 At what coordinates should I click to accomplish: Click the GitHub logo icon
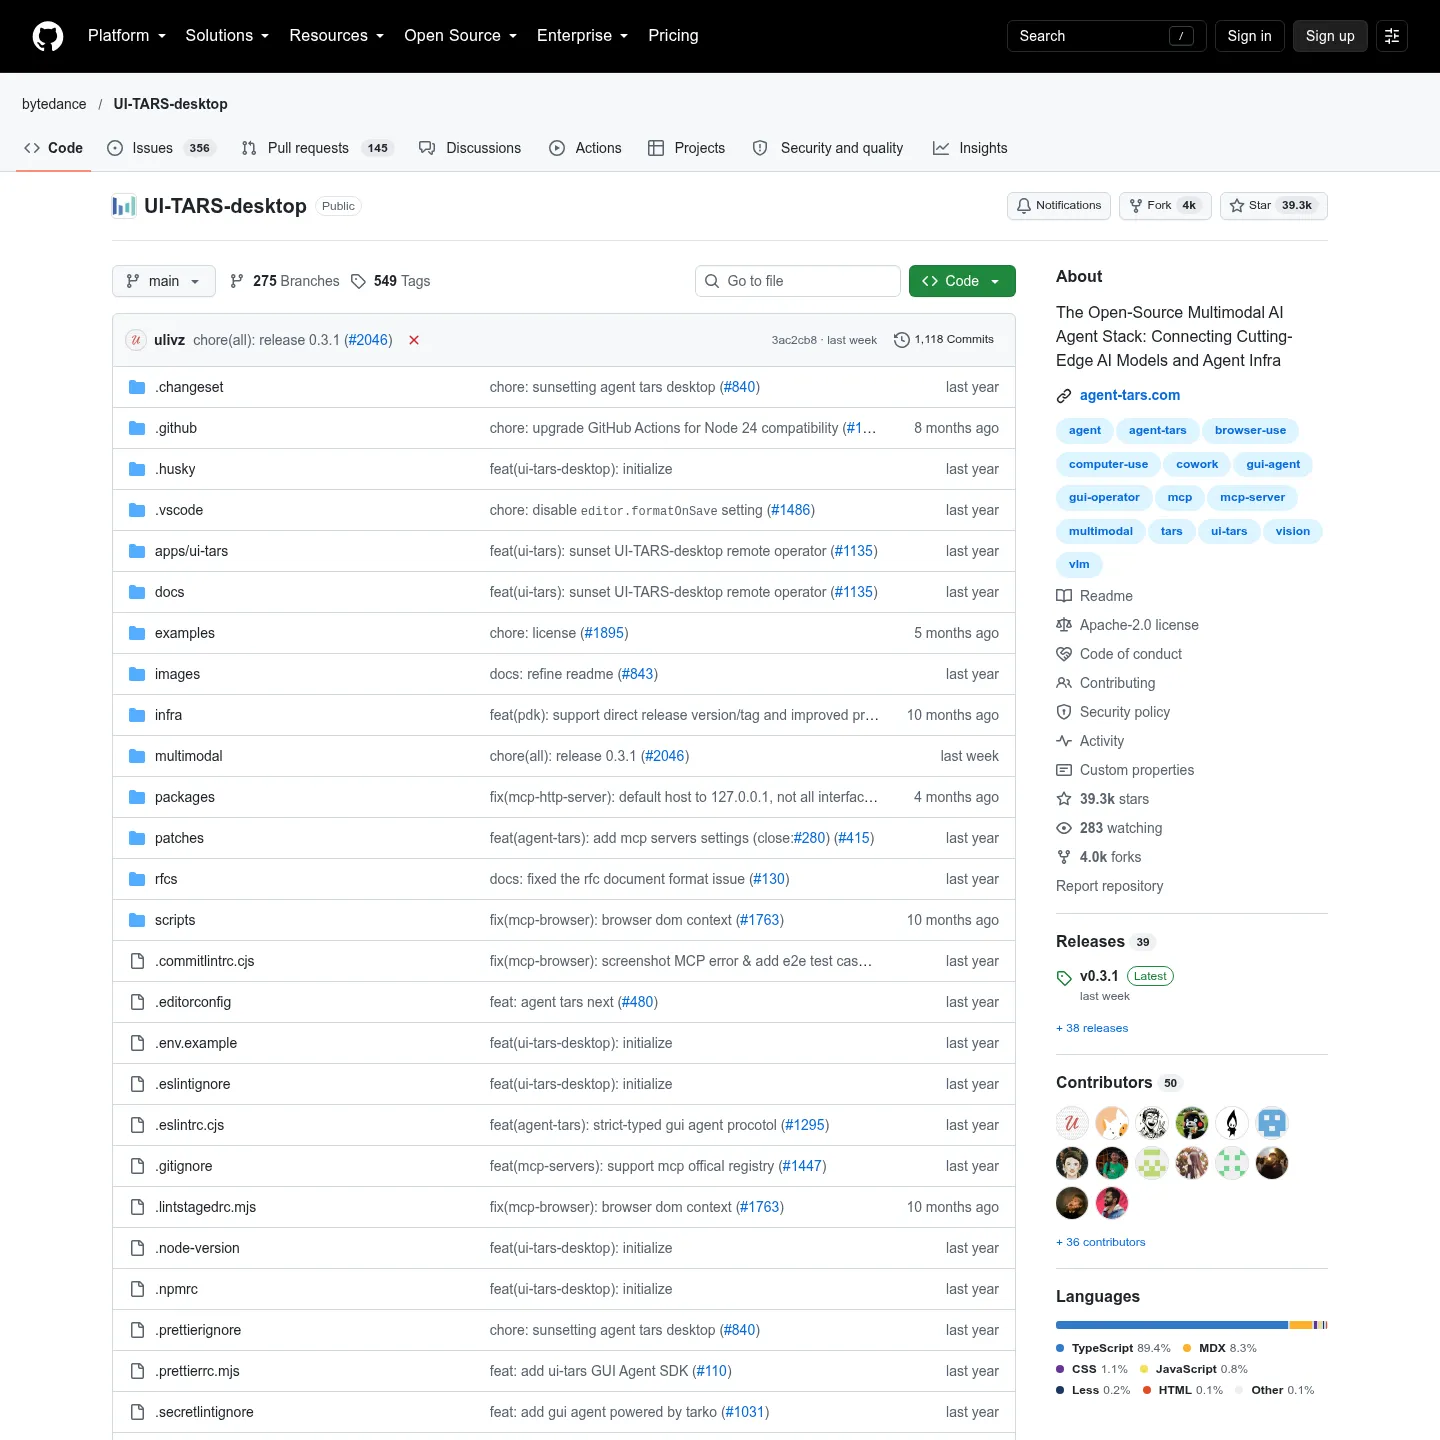[48, 36]
